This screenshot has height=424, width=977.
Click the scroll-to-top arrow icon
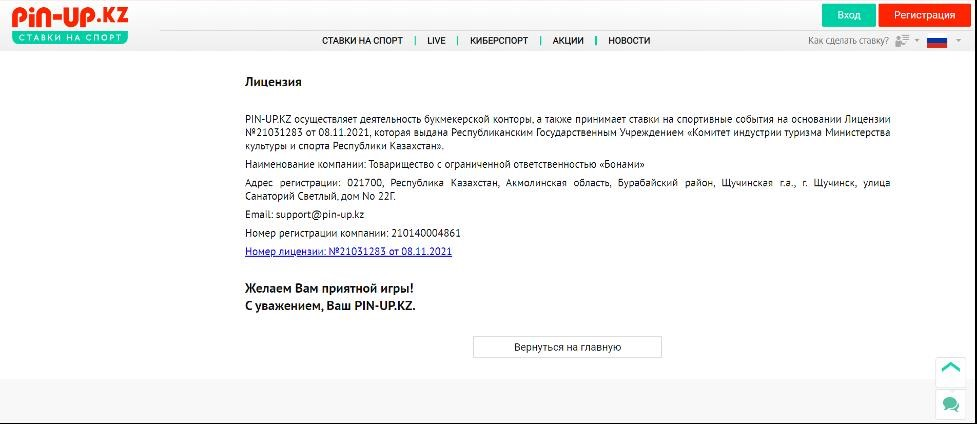950,370
